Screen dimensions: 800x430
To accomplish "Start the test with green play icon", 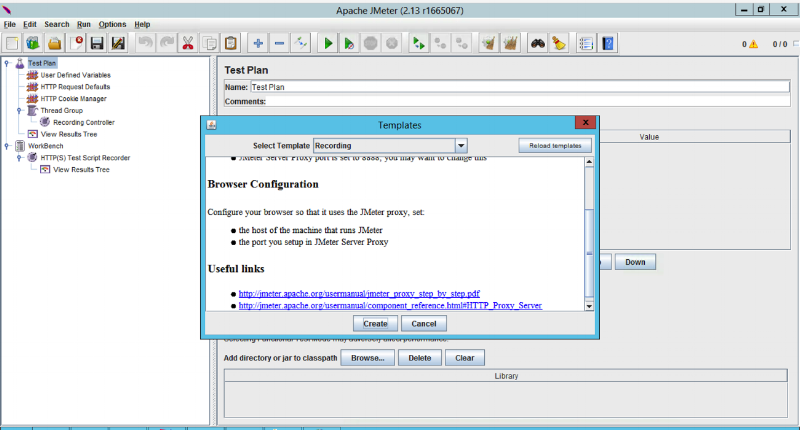I will pyautogui.click(x=328, y=43).
